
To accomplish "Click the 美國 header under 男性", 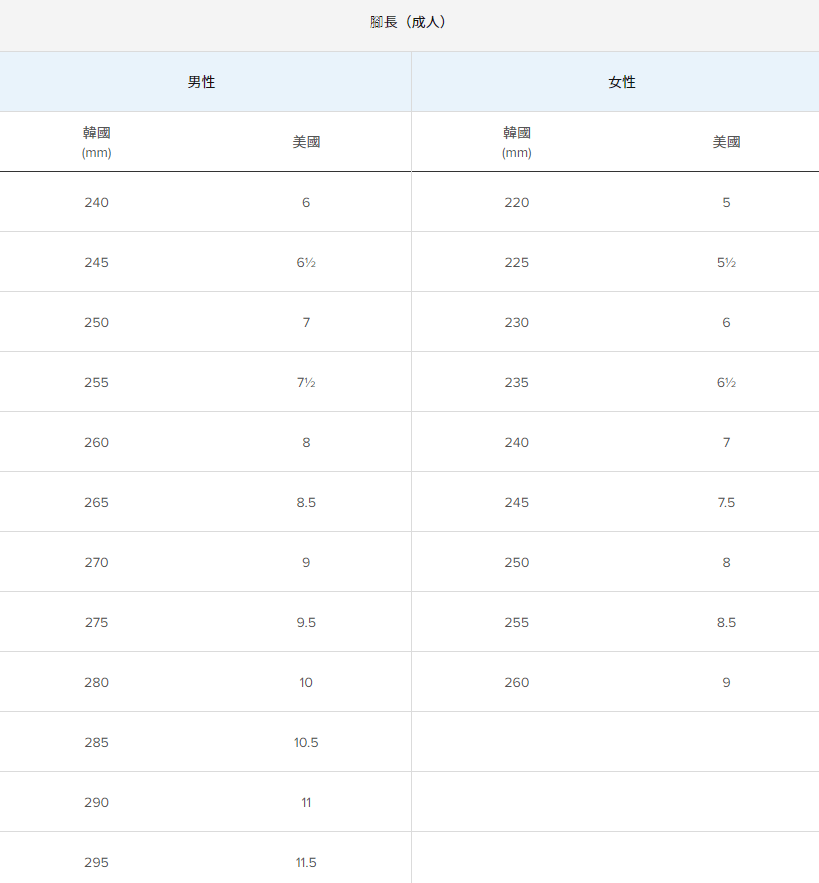I will click(x=306, y=142).
